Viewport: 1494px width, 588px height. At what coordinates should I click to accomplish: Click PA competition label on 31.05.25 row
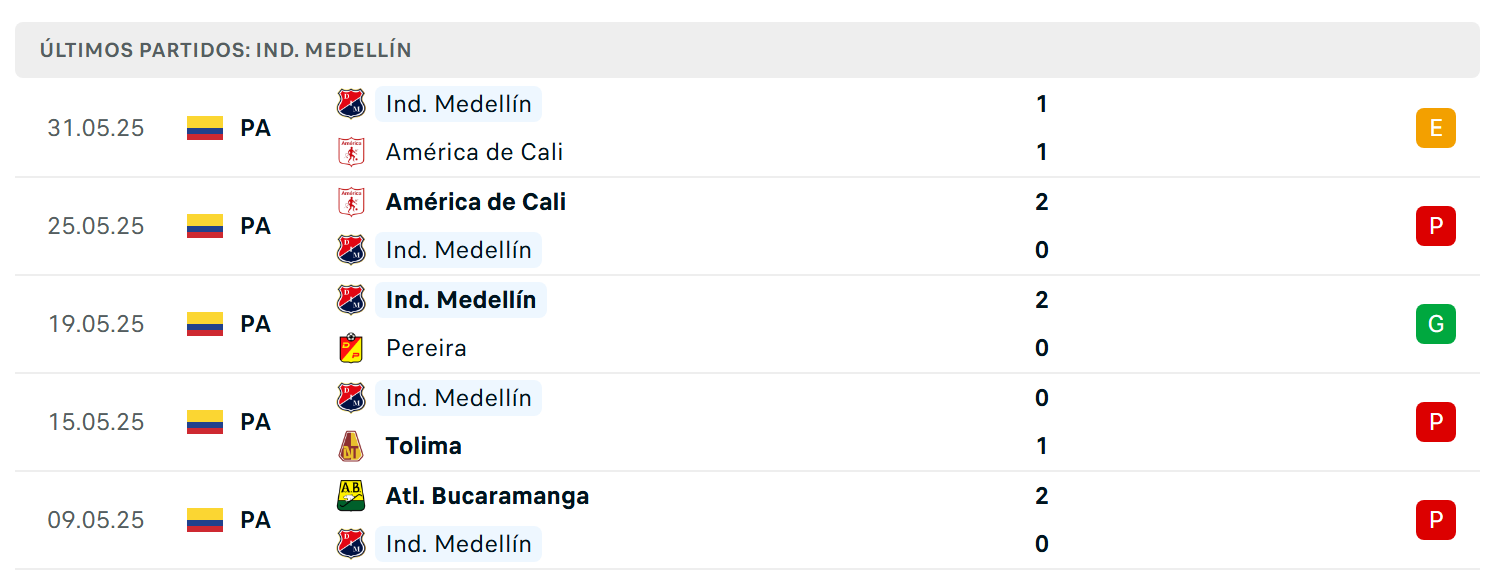pyautogui.click(x=256, y=128)
